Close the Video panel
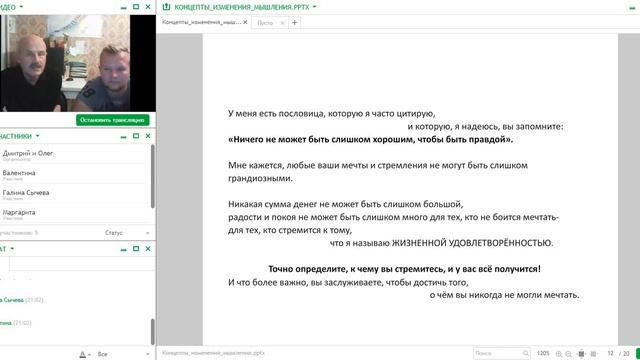Screen dimensions: 640x360 148,7
